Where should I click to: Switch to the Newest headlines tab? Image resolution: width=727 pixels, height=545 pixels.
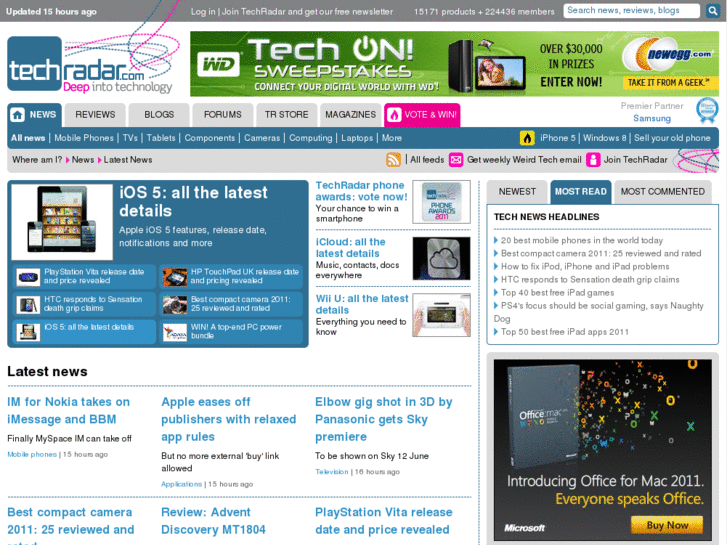click(517, 192)
